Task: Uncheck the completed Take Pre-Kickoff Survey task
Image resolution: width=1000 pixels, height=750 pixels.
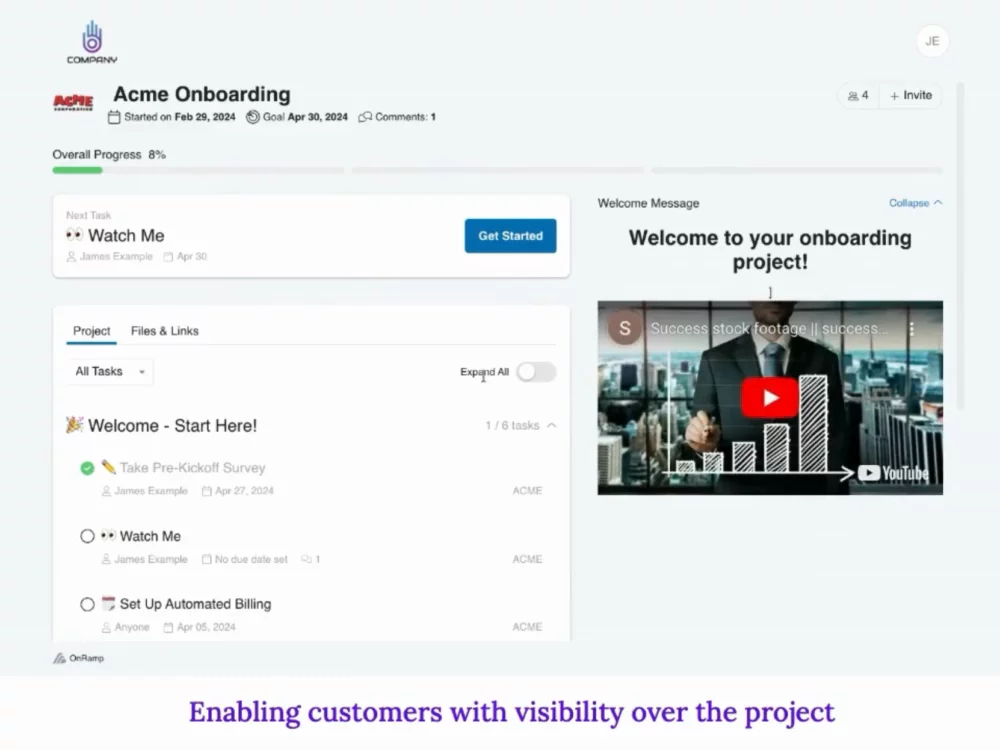Action: coord(87,468)
